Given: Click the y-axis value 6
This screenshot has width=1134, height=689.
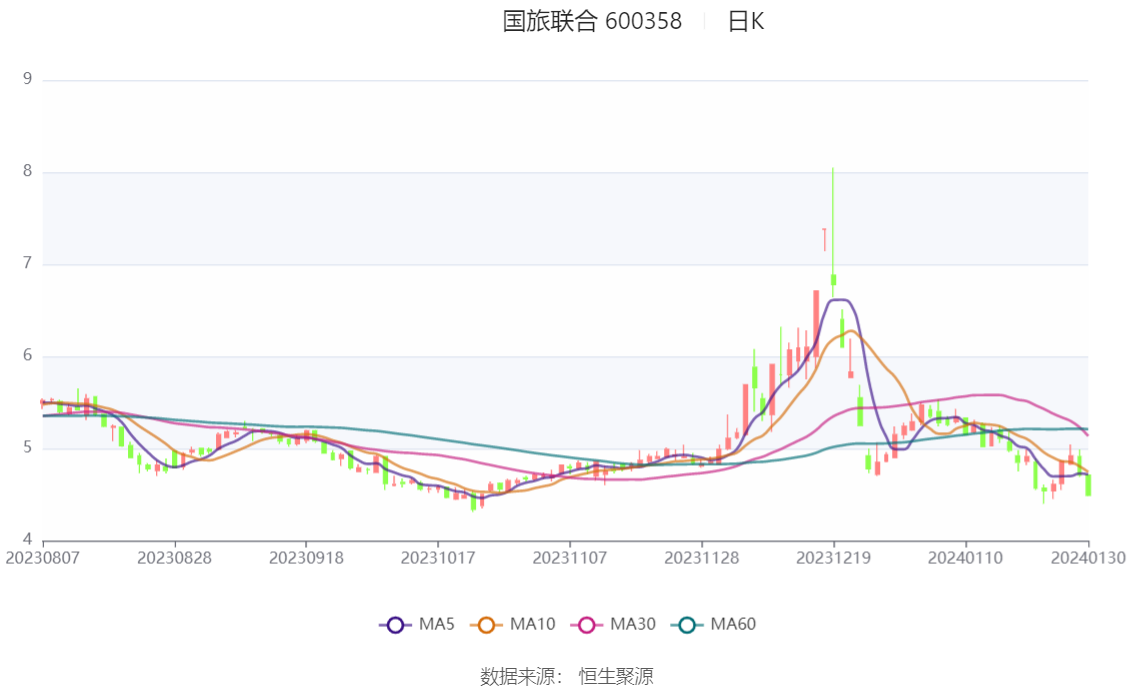Looking at the screenshot, I should [27, 355].
